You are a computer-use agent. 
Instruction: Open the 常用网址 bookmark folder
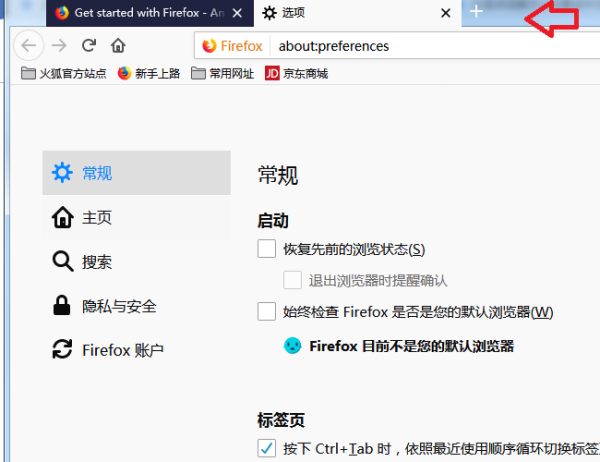[x=222, y=73]
